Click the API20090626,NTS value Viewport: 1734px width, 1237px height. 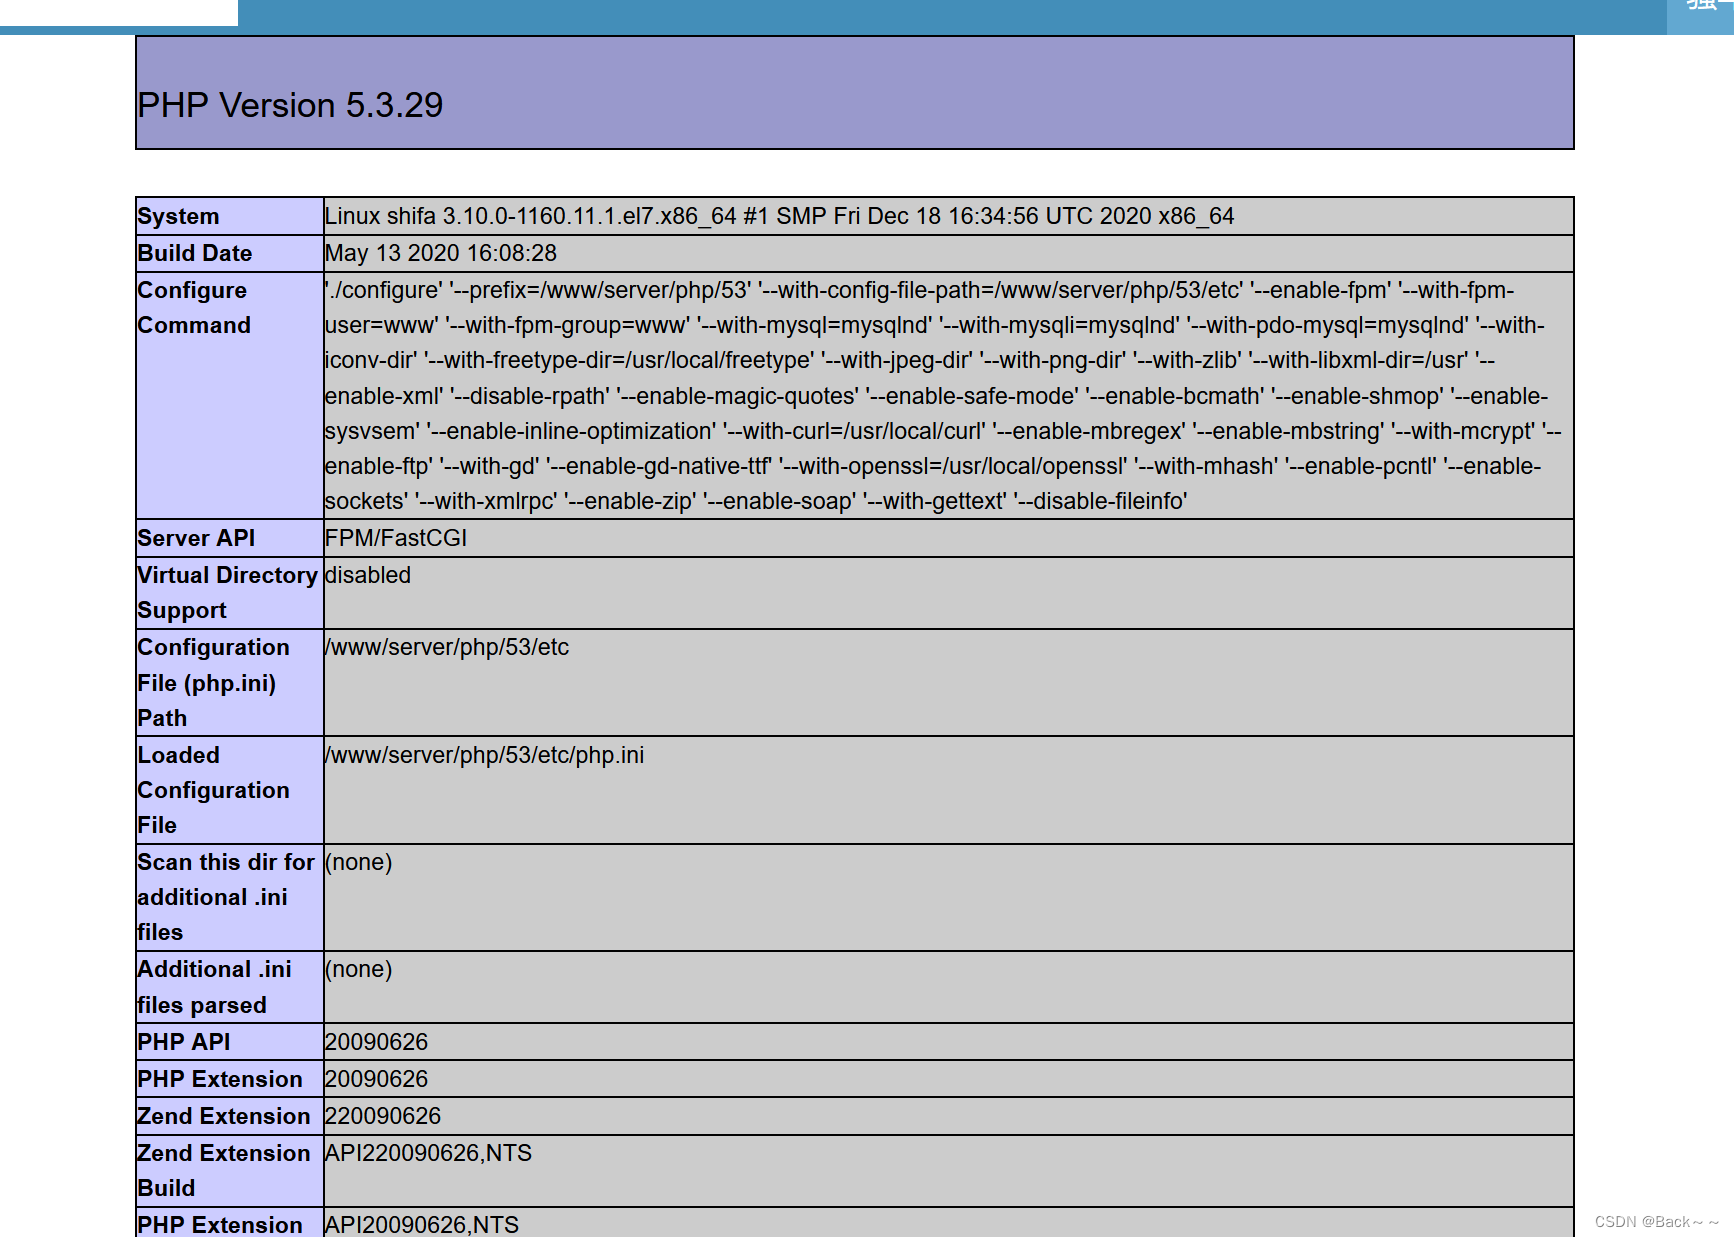tap(422, 1225)
